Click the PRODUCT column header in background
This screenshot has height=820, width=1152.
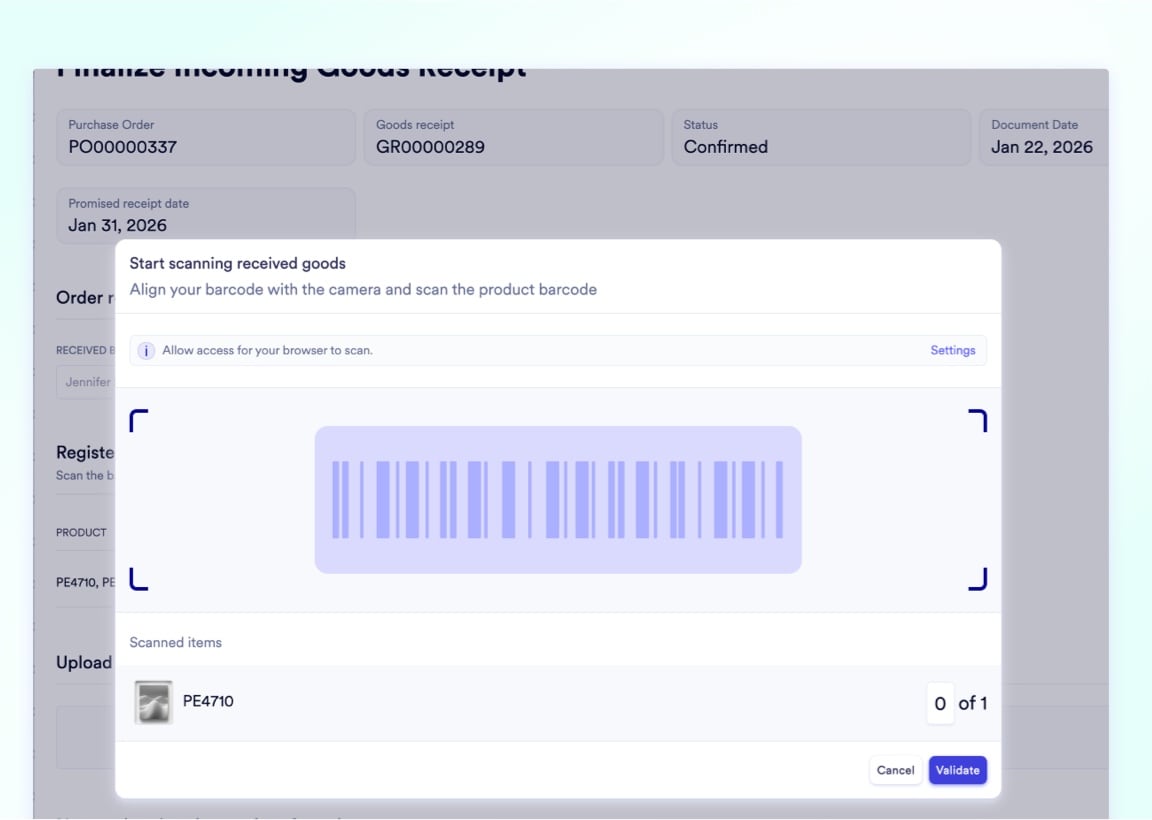(x=81, y=532)
